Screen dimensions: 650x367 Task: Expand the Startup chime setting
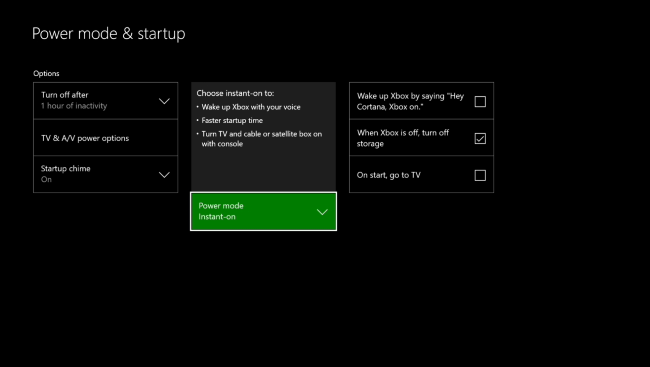click(105, 174)
